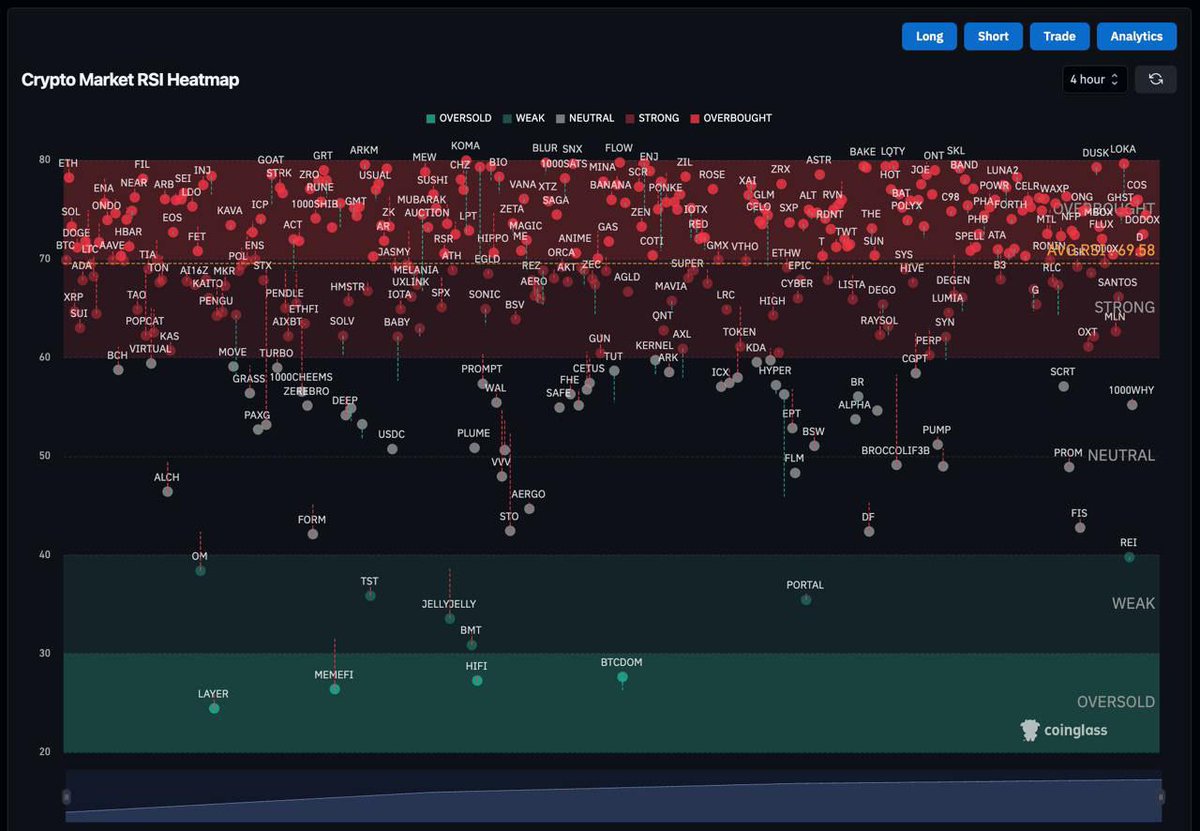Select the LAYER data point

coord(214,708)
